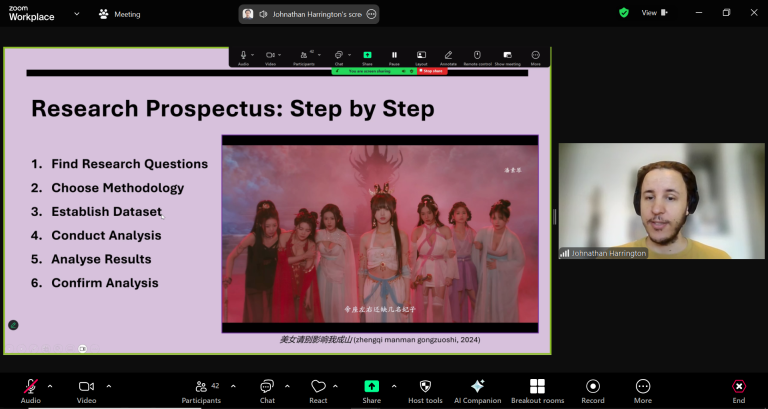This screenshot has height=409, width=768.
Task: Click the signal strength icon by Johnathan Harrington
Action: tap(565, 253)
